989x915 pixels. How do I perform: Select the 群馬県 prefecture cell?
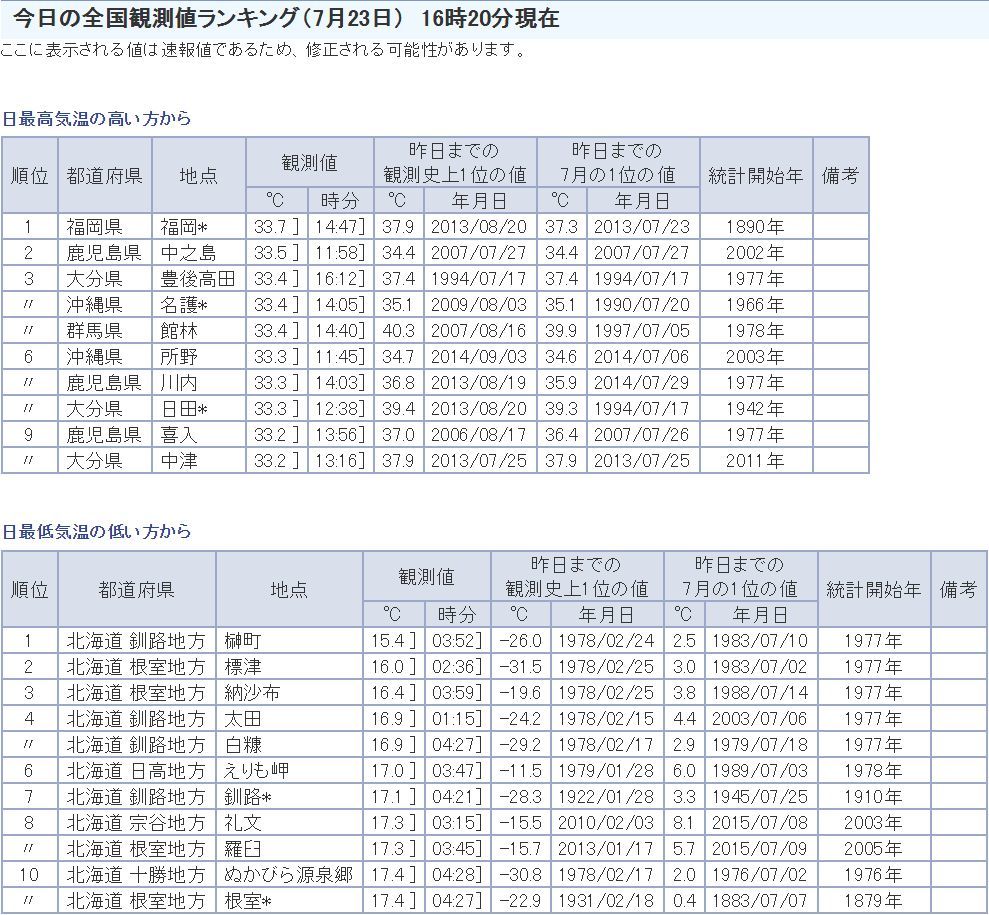click(x=95, y=331)
